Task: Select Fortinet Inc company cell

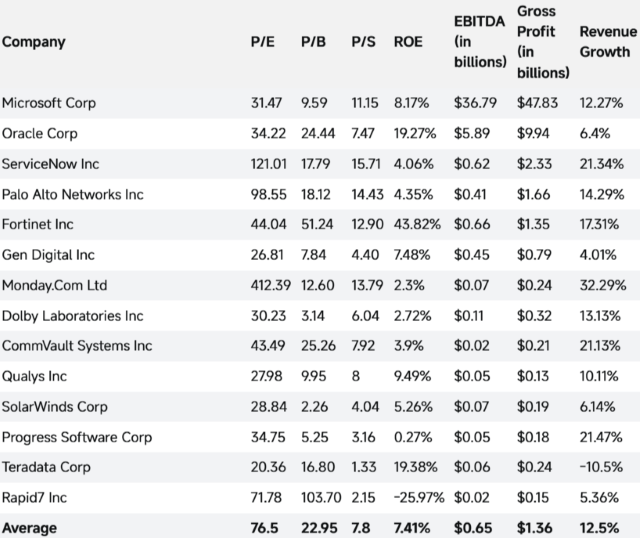Action: coord(38,224)
